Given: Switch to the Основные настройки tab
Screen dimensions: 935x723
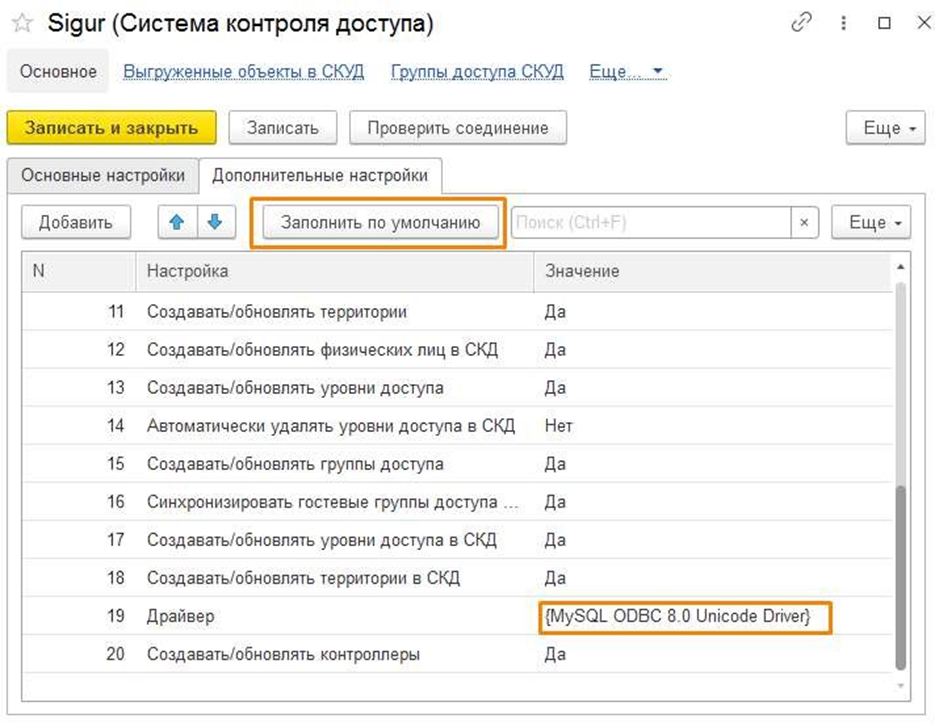Looking at the screenshot, I should (103, 176).
